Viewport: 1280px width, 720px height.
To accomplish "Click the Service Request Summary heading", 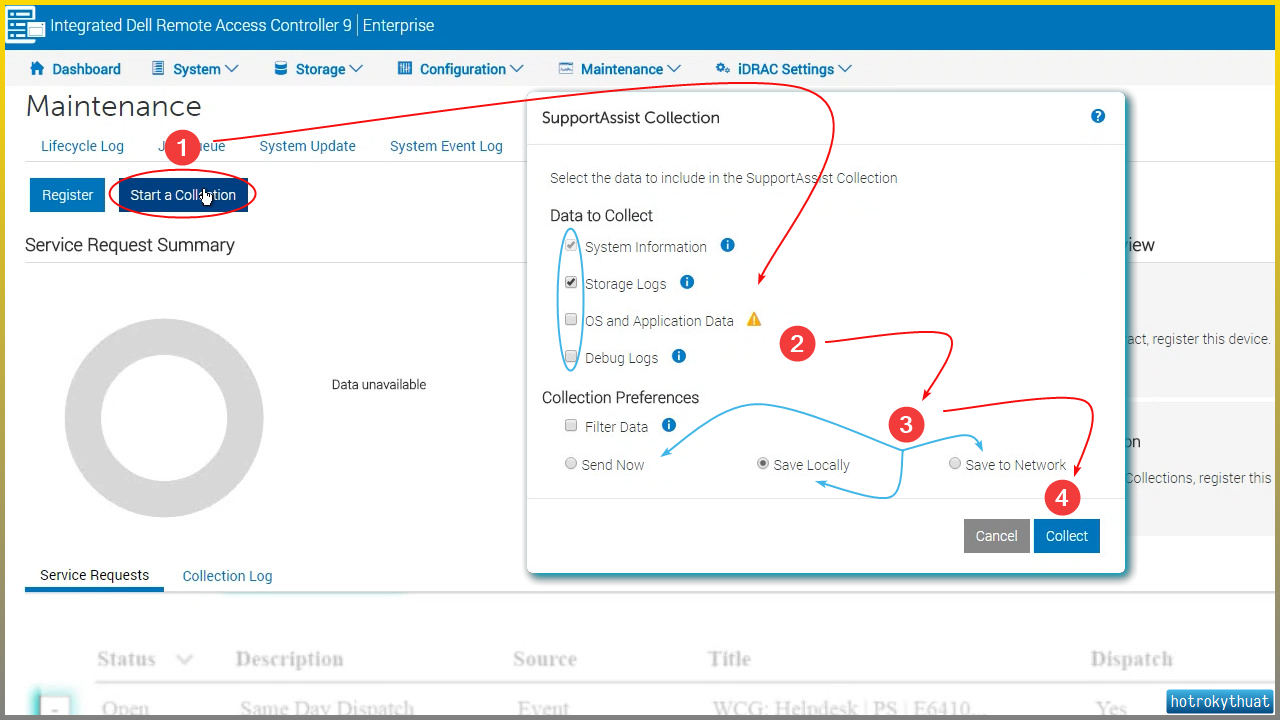I will tap(130, 245).
